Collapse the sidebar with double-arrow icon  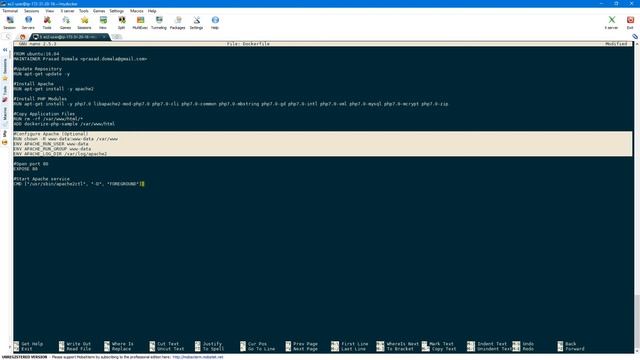click(x=5, y=50)
